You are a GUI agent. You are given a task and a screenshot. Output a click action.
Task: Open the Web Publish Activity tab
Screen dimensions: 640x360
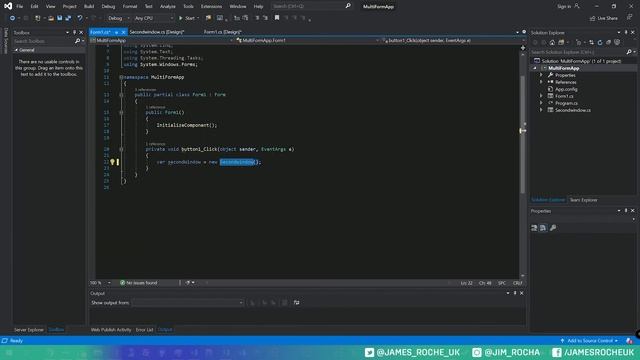[x=111, y=329]
